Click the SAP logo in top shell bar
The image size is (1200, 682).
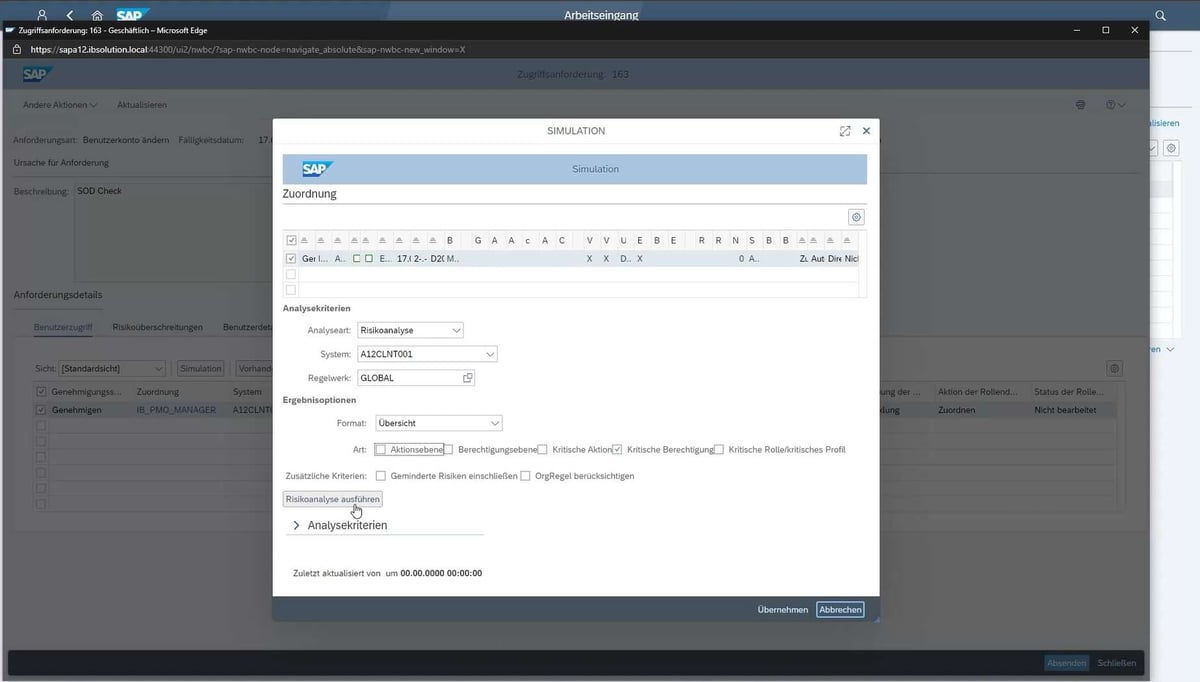132,15
